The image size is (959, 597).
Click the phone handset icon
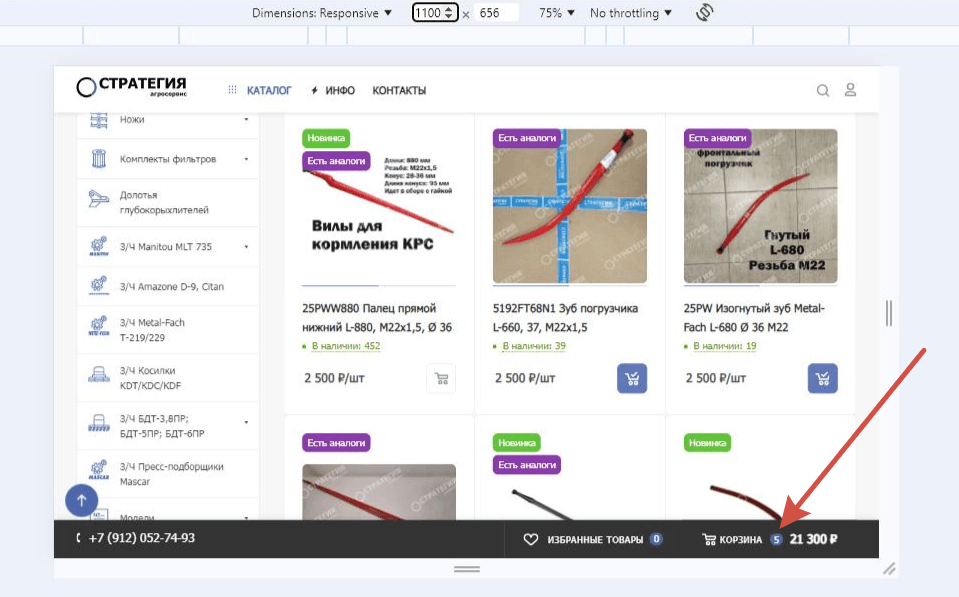(78, 538)
